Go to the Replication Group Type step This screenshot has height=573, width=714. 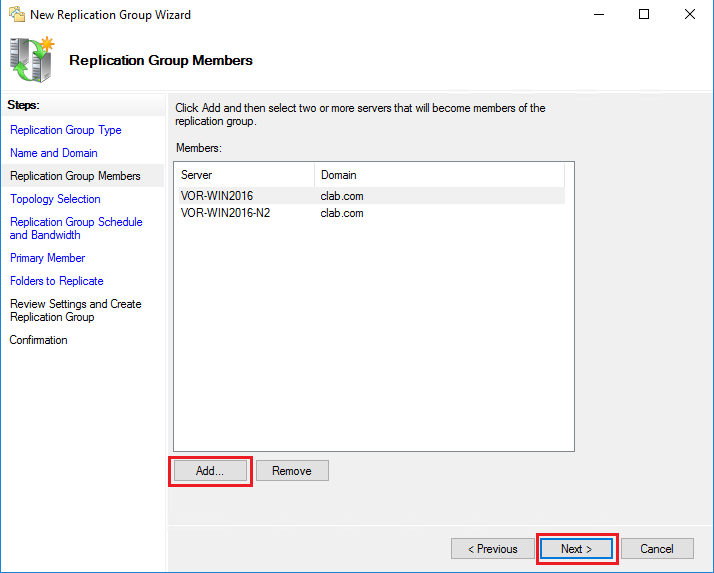click(x=66, y=130)
